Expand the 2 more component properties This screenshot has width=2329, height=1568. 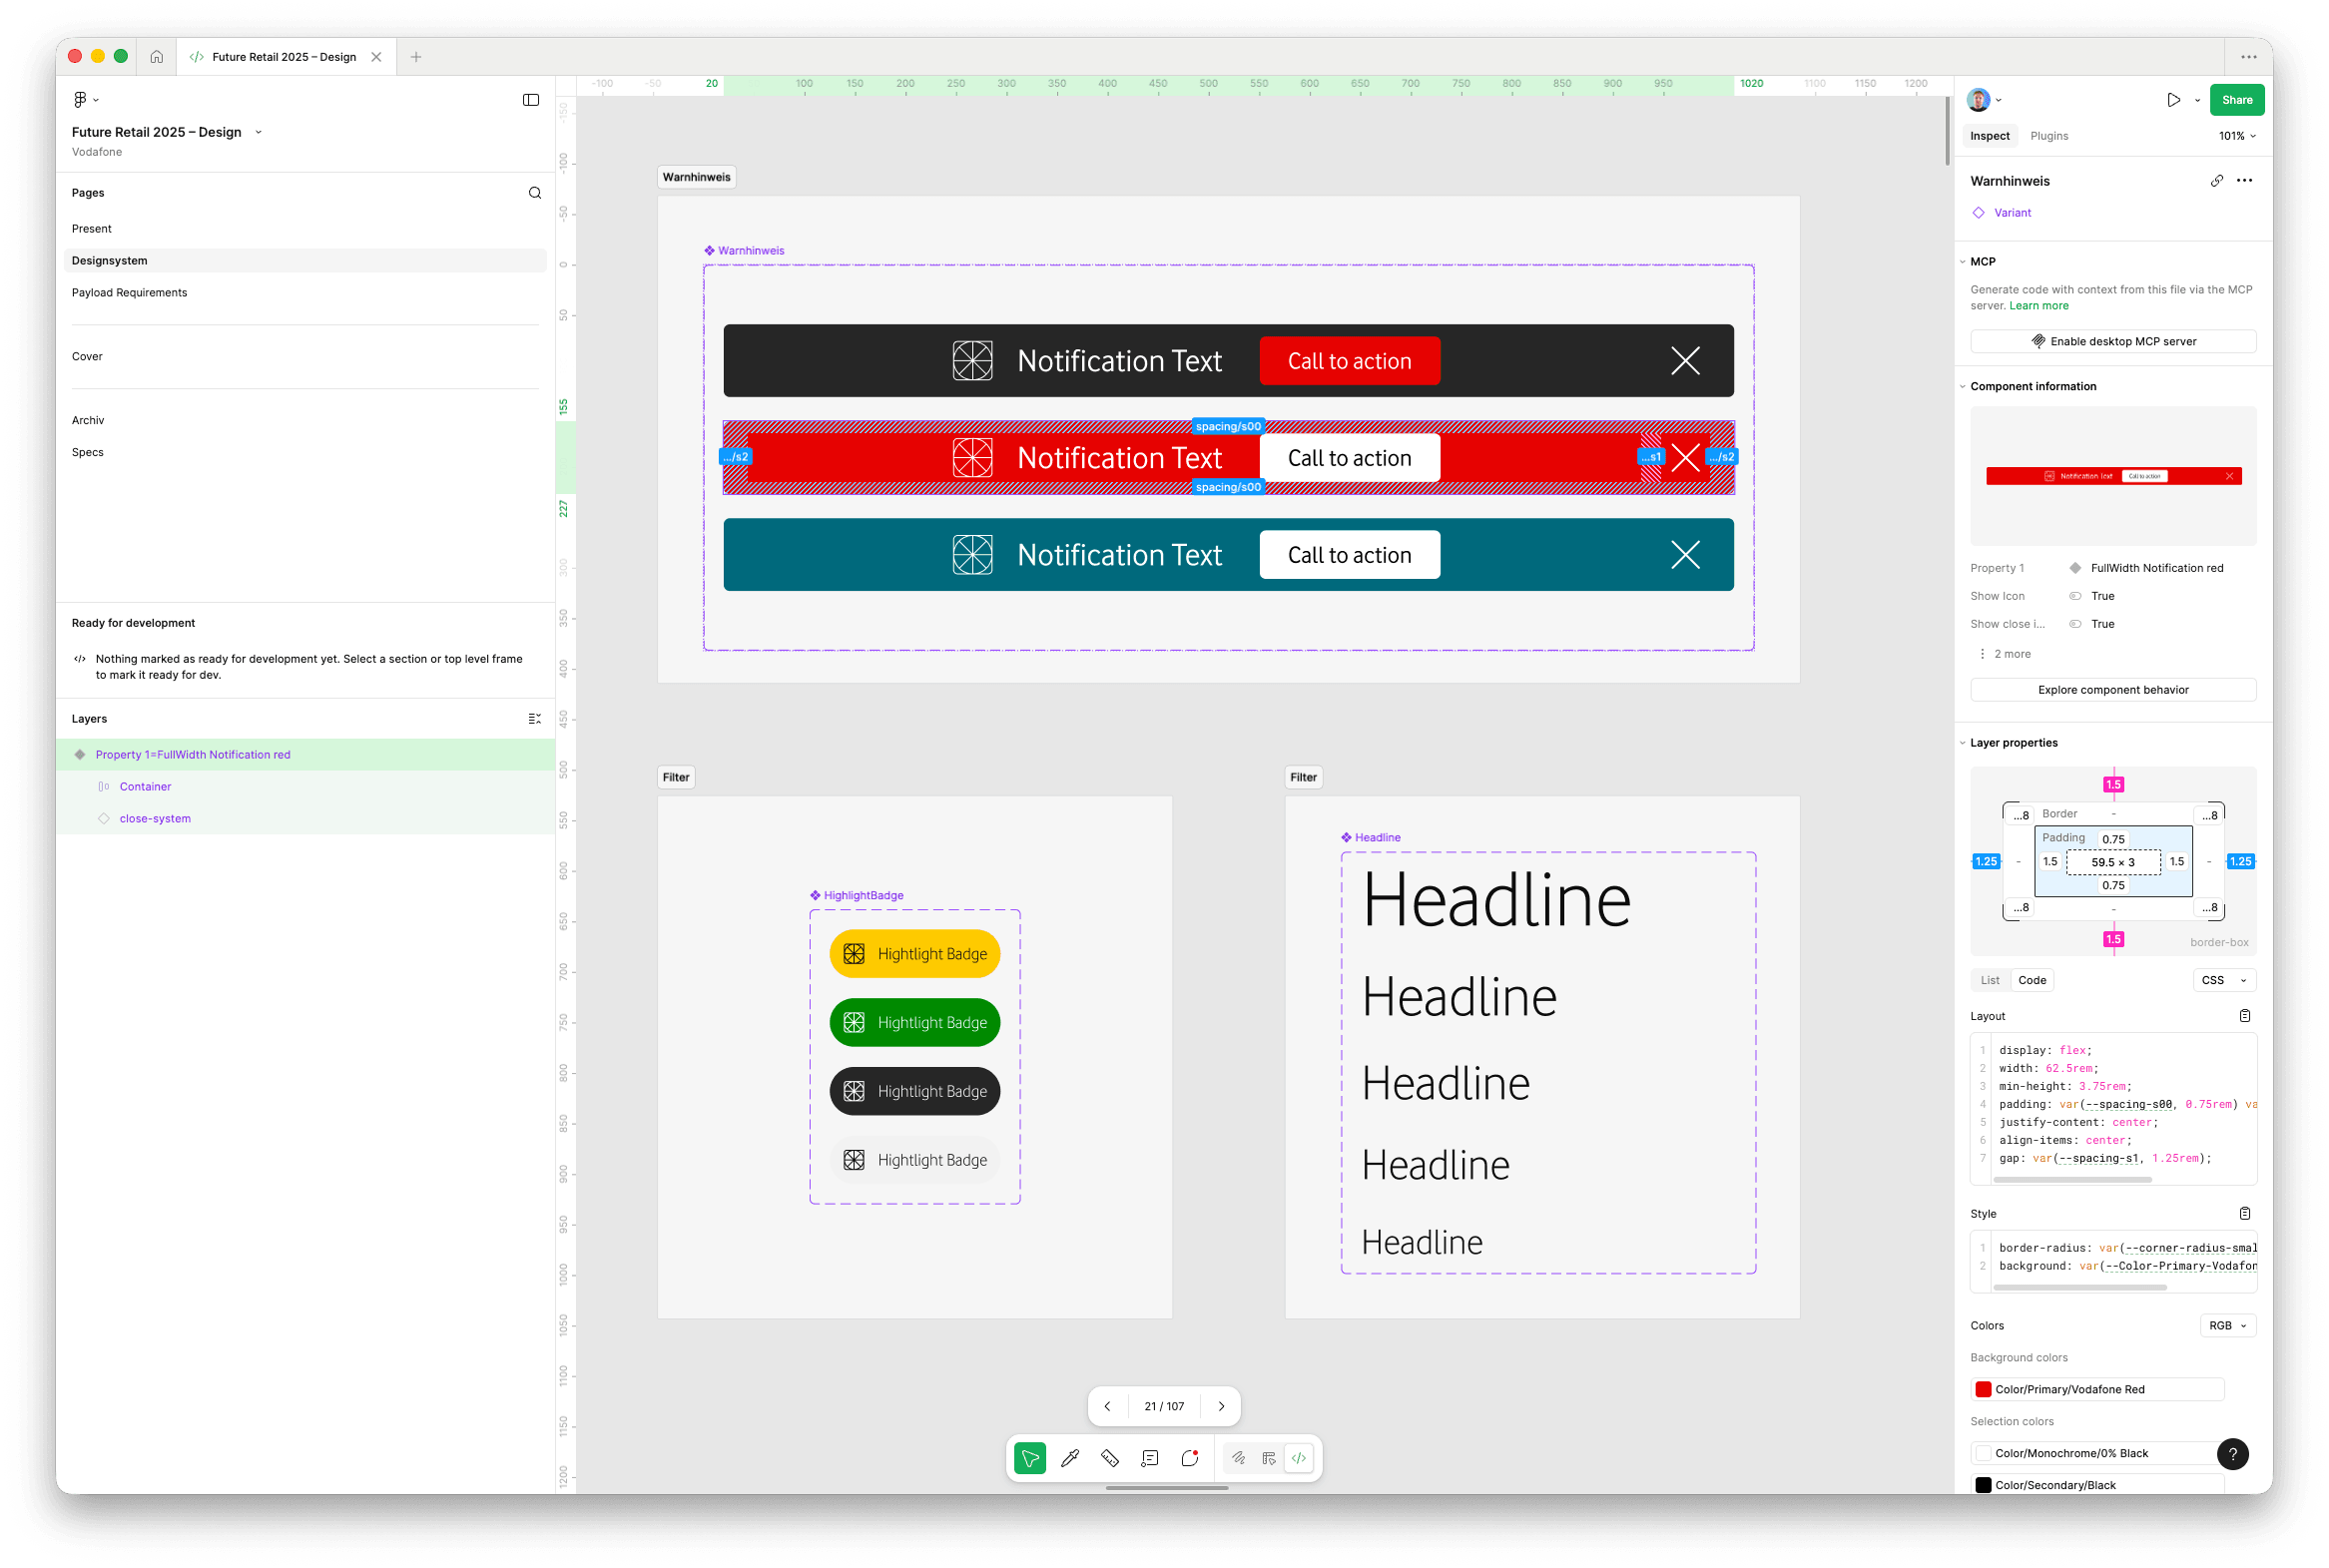(2008, 653)
